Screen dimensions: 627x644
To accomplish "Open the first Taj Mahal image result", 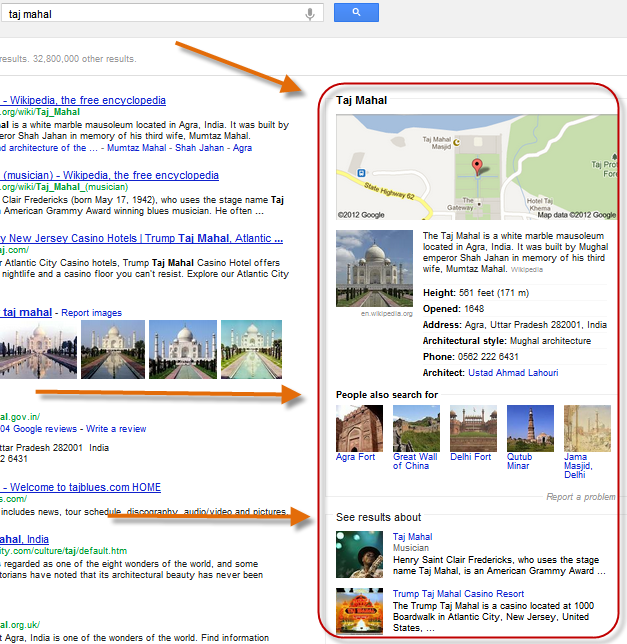I will [x=38, y=349].
